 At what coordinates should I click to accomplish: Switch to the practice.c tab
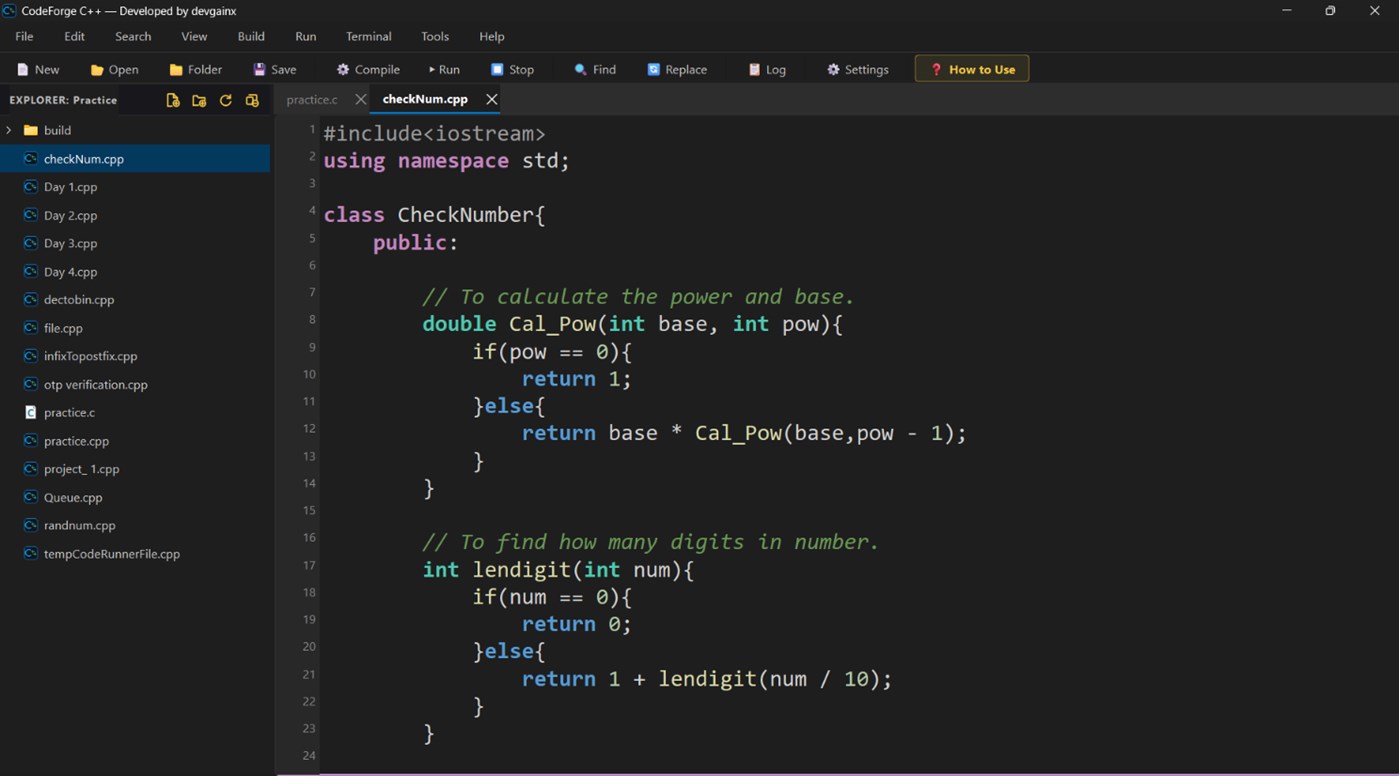coord(312,99)
